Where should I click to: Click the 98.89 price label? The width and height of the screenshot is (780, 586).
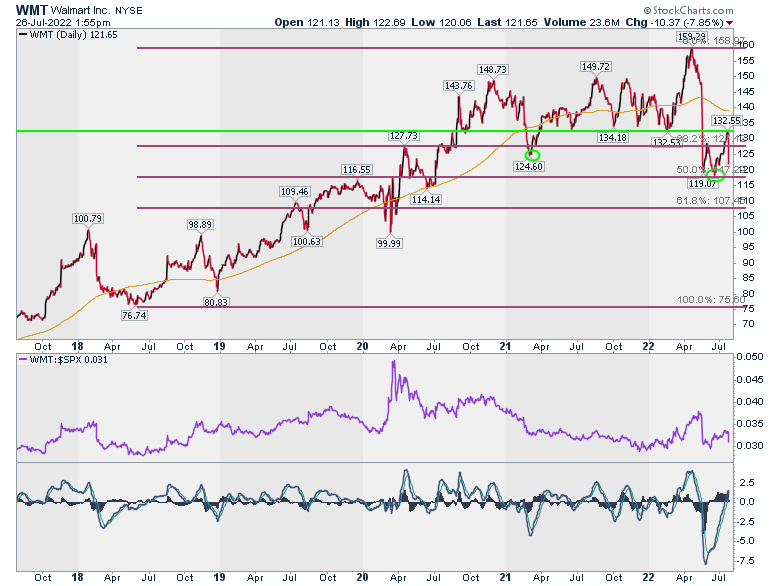(199, 224)
